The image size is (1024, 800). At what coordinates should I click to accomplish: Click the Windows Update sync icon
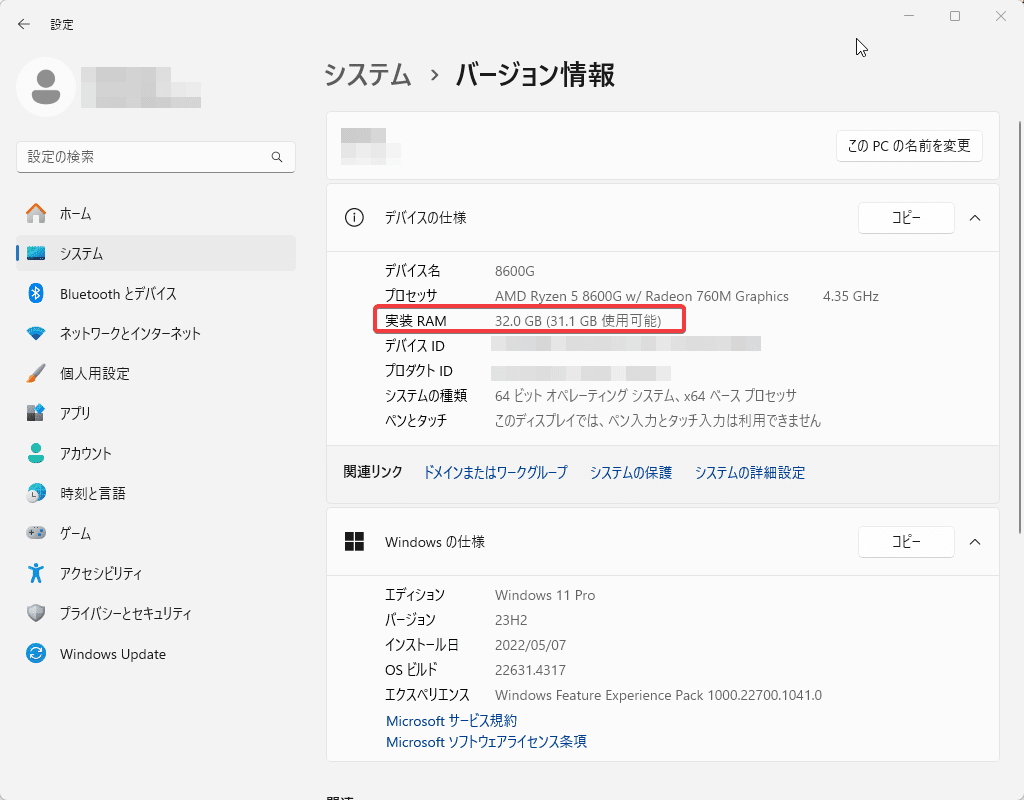click(x=36, y=653)
